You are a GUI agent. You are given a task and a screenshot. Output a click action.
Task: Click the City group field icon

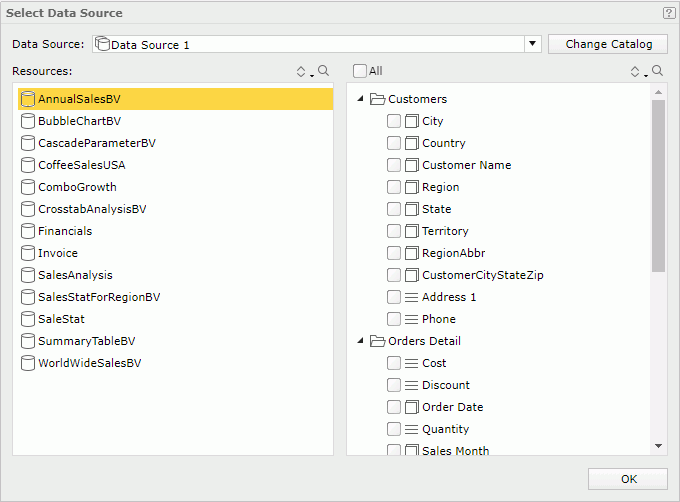(x=412, y=121)
